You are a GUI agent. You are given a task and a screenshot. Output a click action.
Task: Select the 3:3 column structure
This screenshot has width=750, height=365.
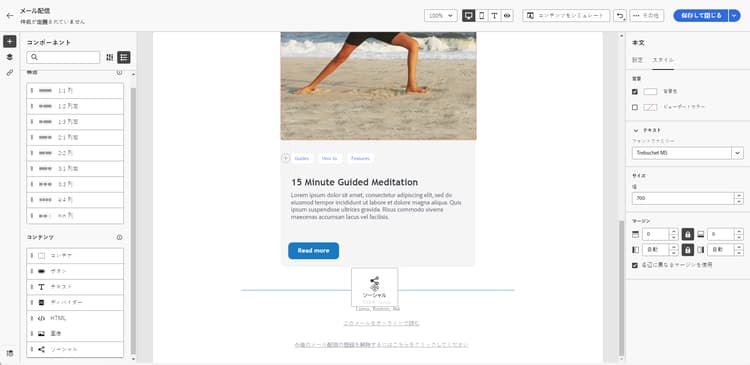(x=75, y=184)
